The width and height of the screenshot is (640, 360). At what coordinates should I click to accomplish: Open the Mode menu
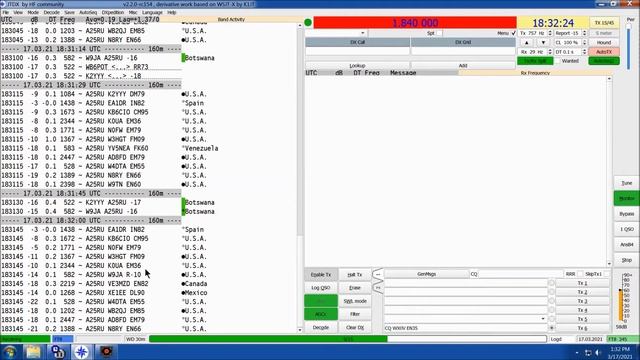click(33, 12)
